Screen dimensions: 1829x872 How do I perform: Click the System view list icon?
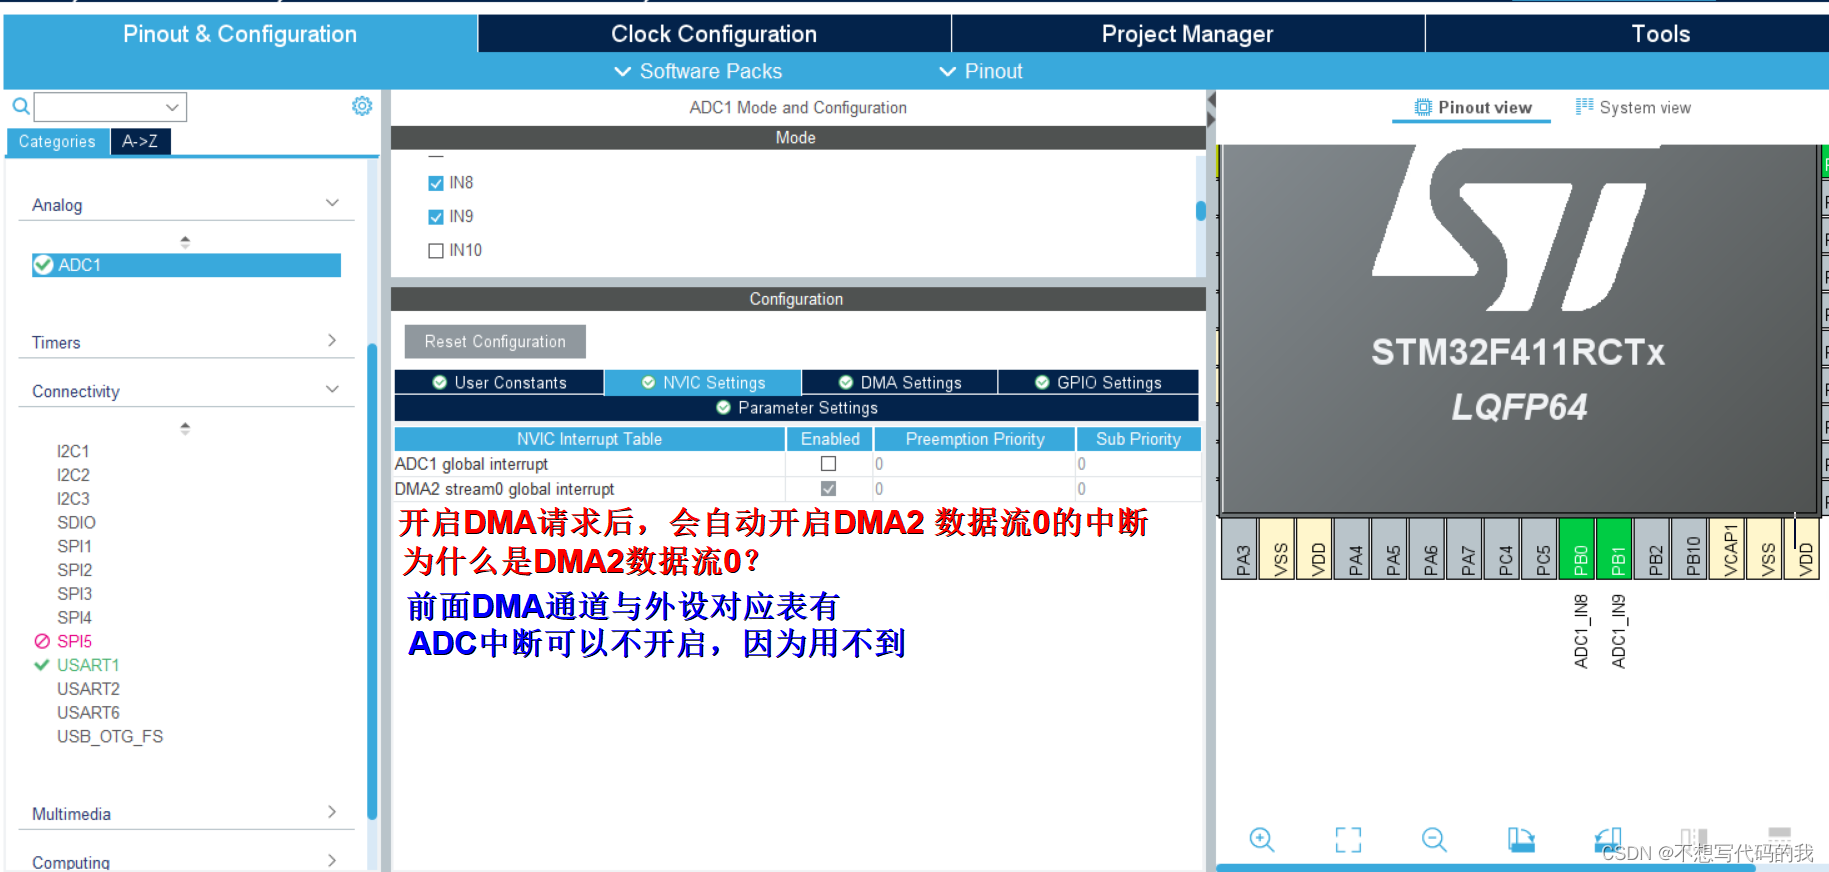[x=1584, y=106]
